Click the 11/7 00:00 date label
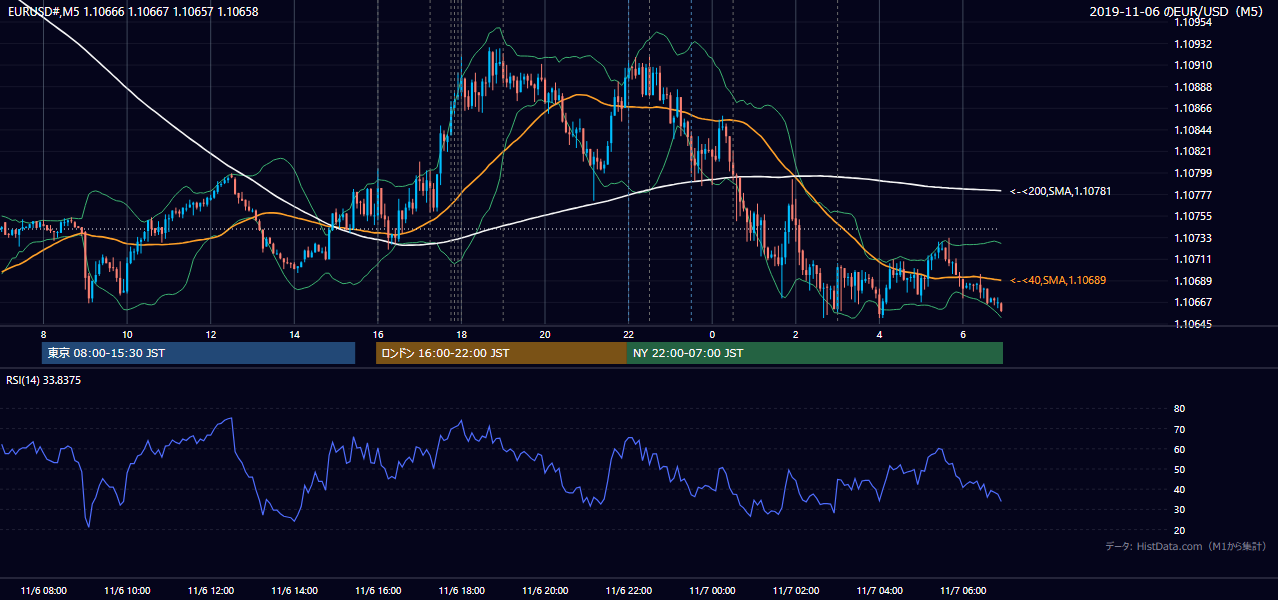The height and width of the screenshot is (600, 1278). pos(712,591)
